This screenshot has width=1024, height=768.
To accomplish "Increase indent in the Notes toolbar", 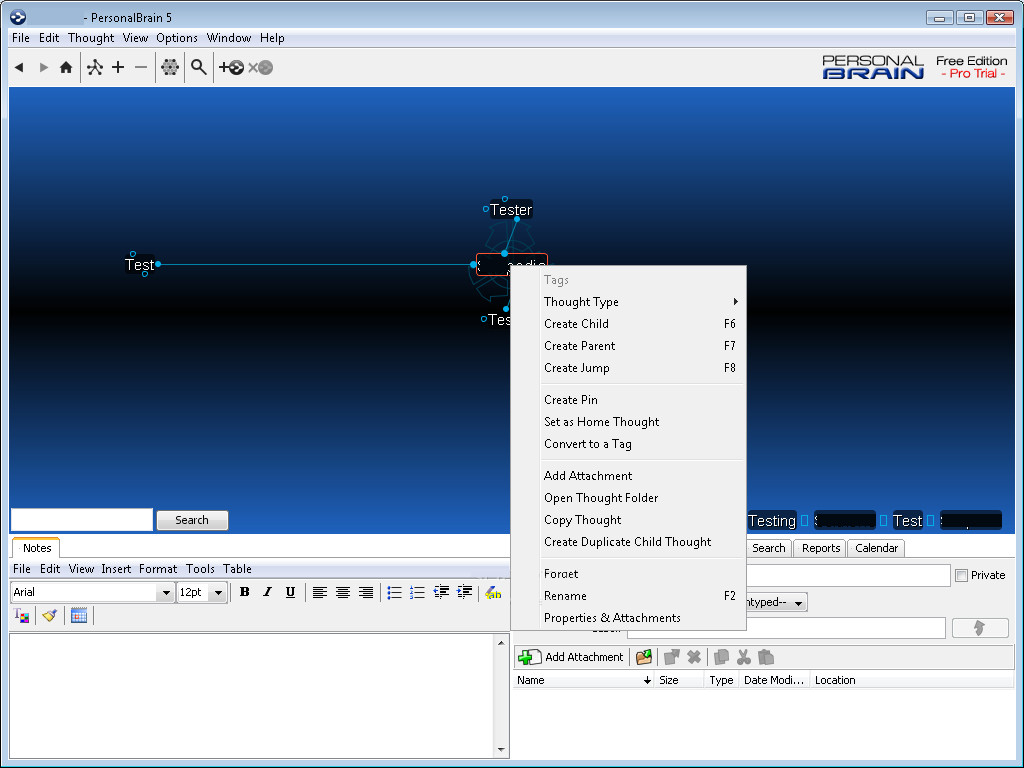I will pos(464,592).
